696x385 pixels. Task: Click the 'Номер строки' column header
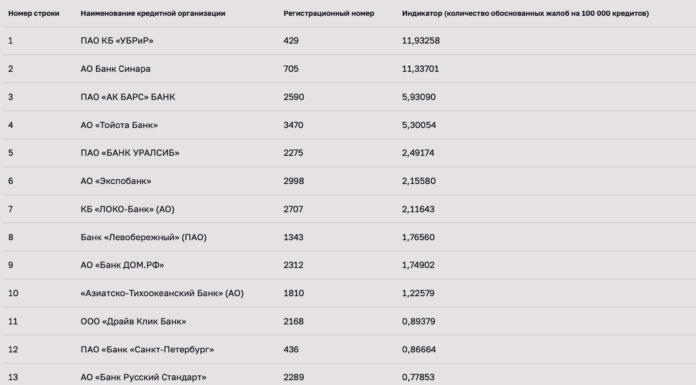pos(34,13)
